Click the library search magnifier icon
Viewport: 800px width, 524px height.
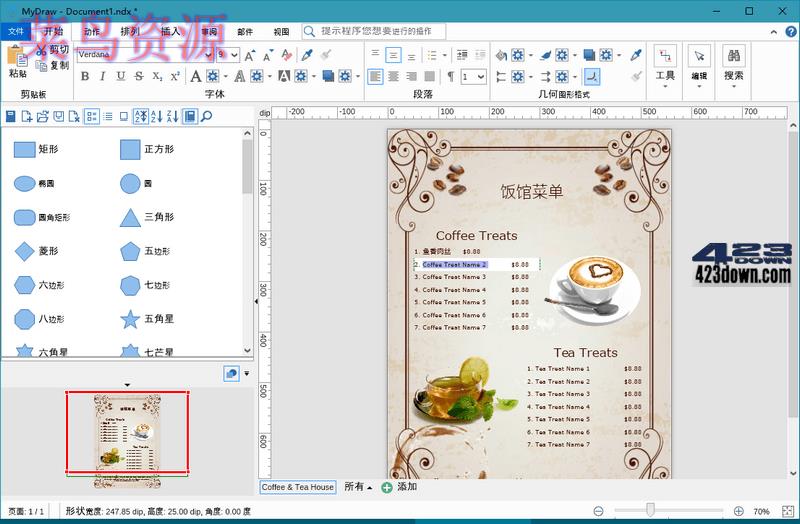tap(207, 117)
